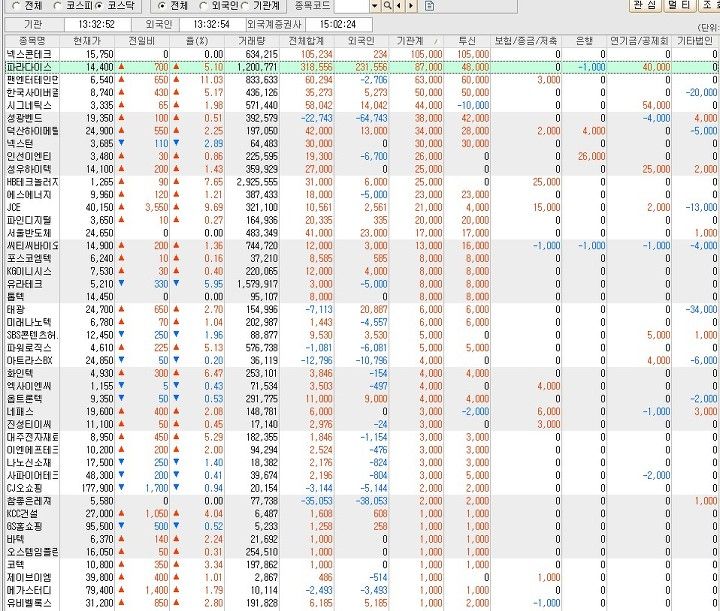The width and height of the screenshot is (720, 611).
Task: Click the 종목코드 input field
Action: click(x=352, y=6)
